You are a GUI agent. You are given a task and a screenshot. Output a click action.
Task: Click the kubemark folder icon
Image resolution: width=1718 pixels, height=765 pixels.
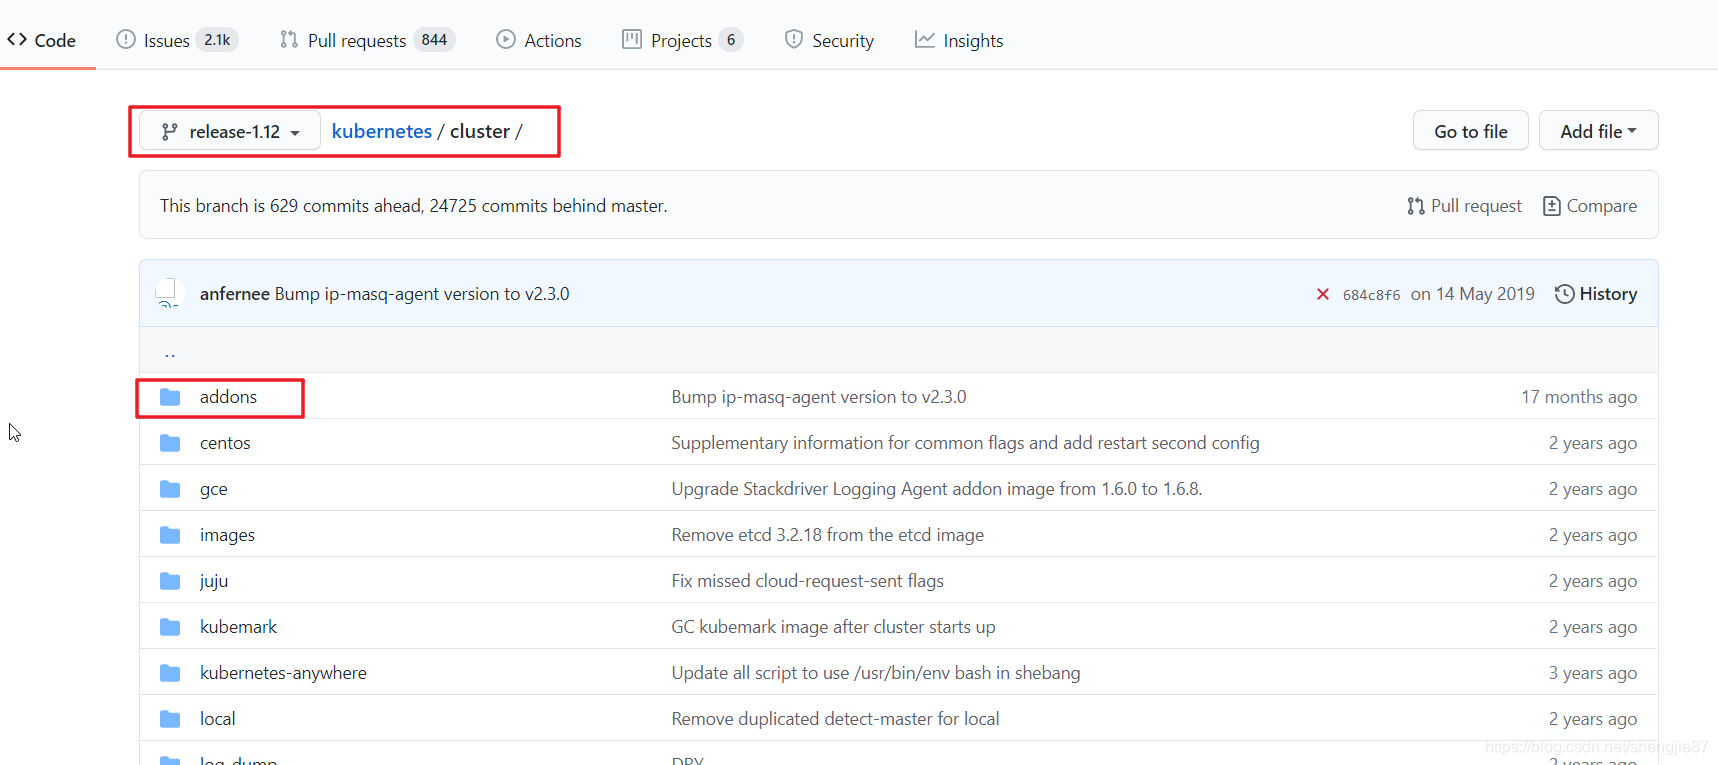pos(170,627)
